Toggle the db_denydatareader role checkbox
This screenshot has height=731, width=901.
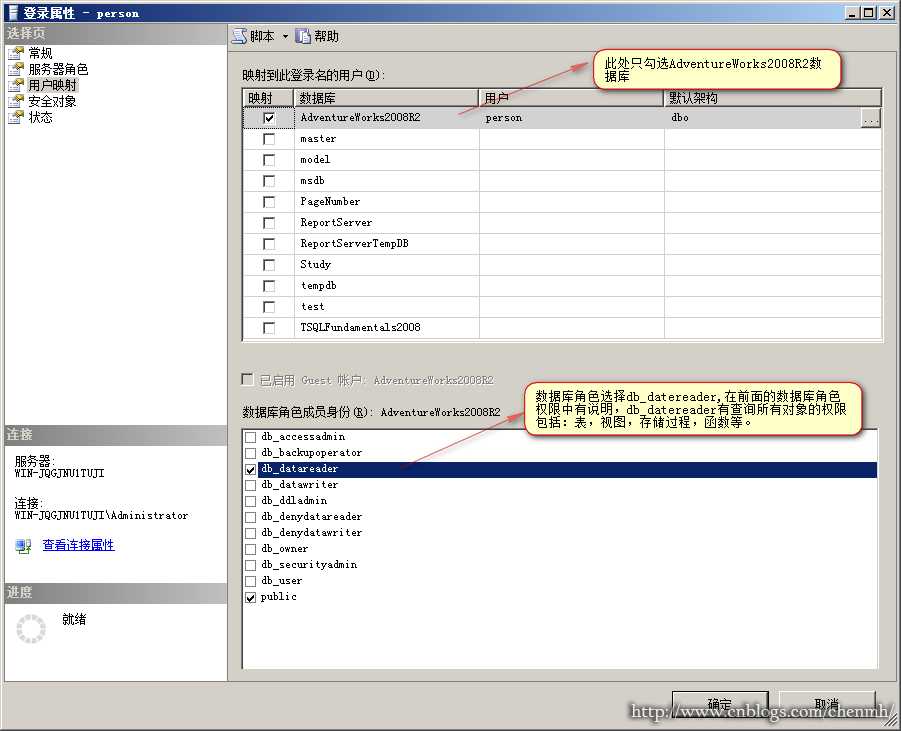pyautogui.click(x=251, y=517)
